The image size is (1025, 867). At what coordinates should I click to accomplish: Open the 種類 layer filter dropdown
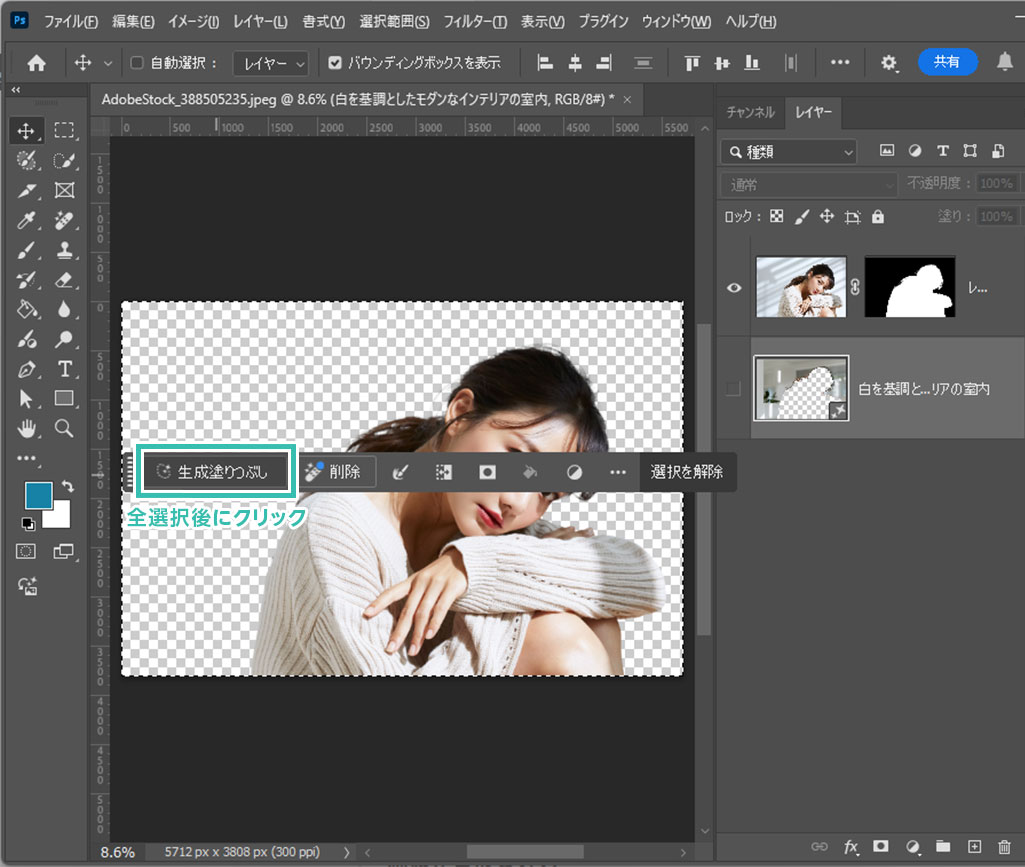coord(788,152)
